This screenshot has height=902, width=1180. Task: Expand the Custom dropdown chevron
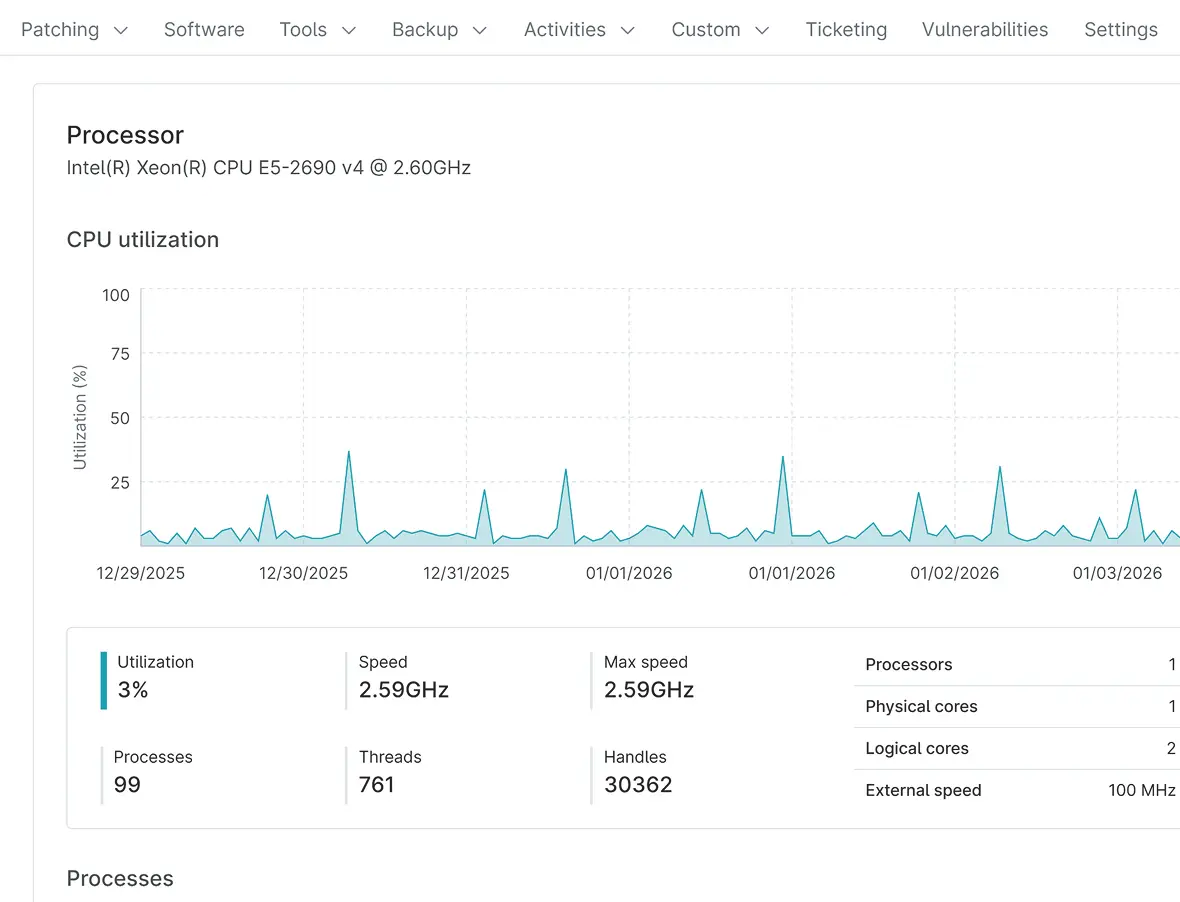tap(762, 30)
